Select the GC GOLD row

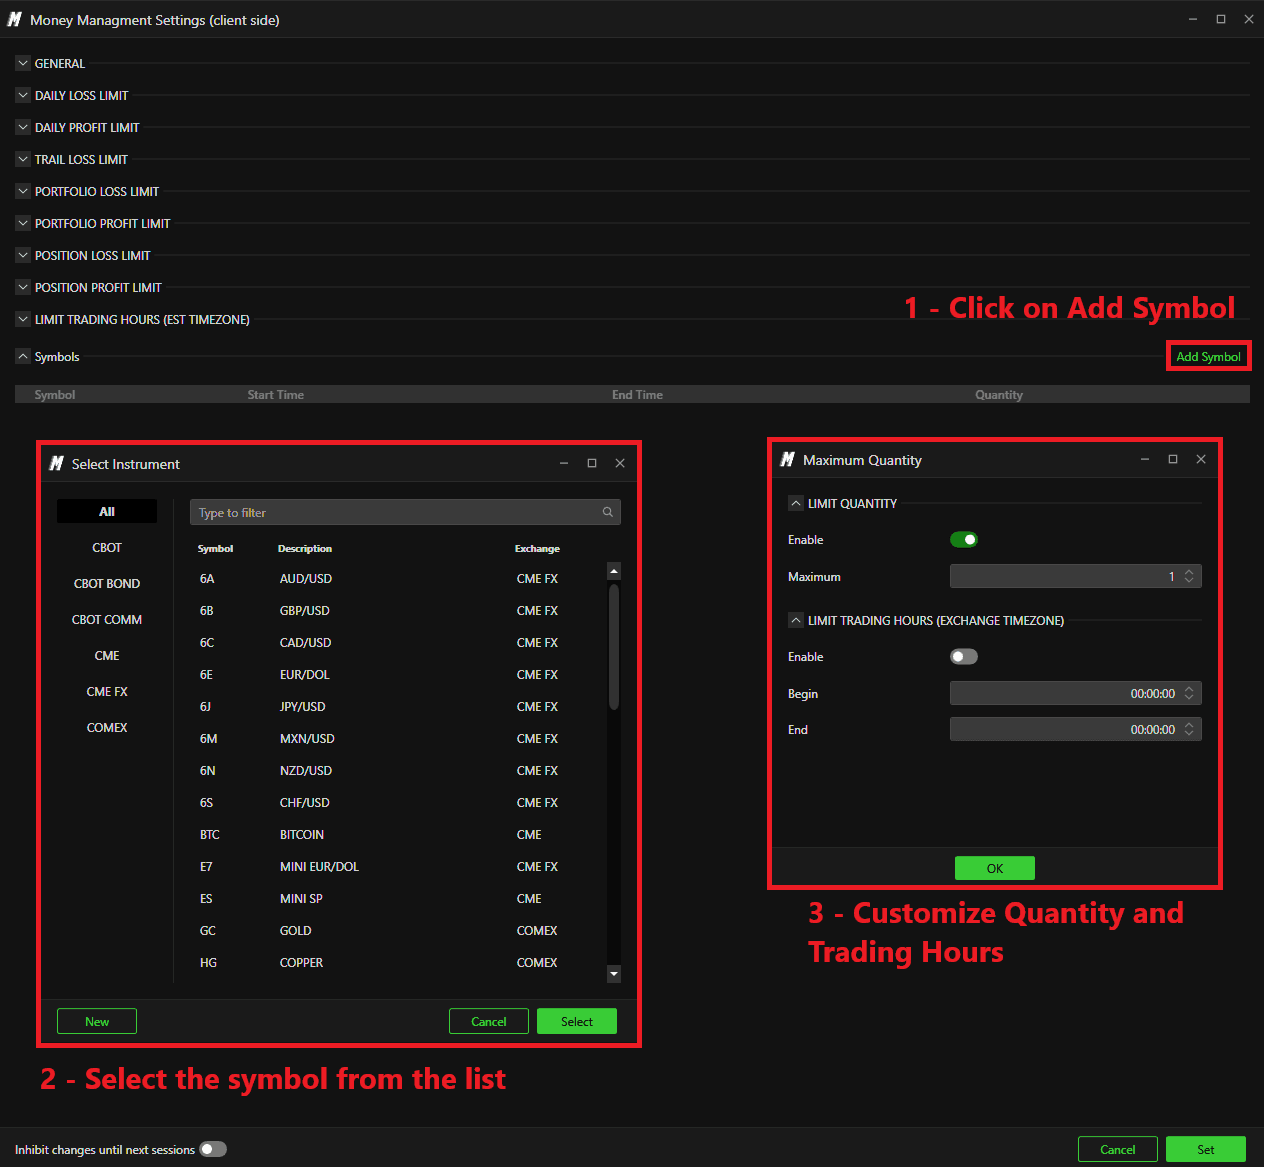(398, 930)
